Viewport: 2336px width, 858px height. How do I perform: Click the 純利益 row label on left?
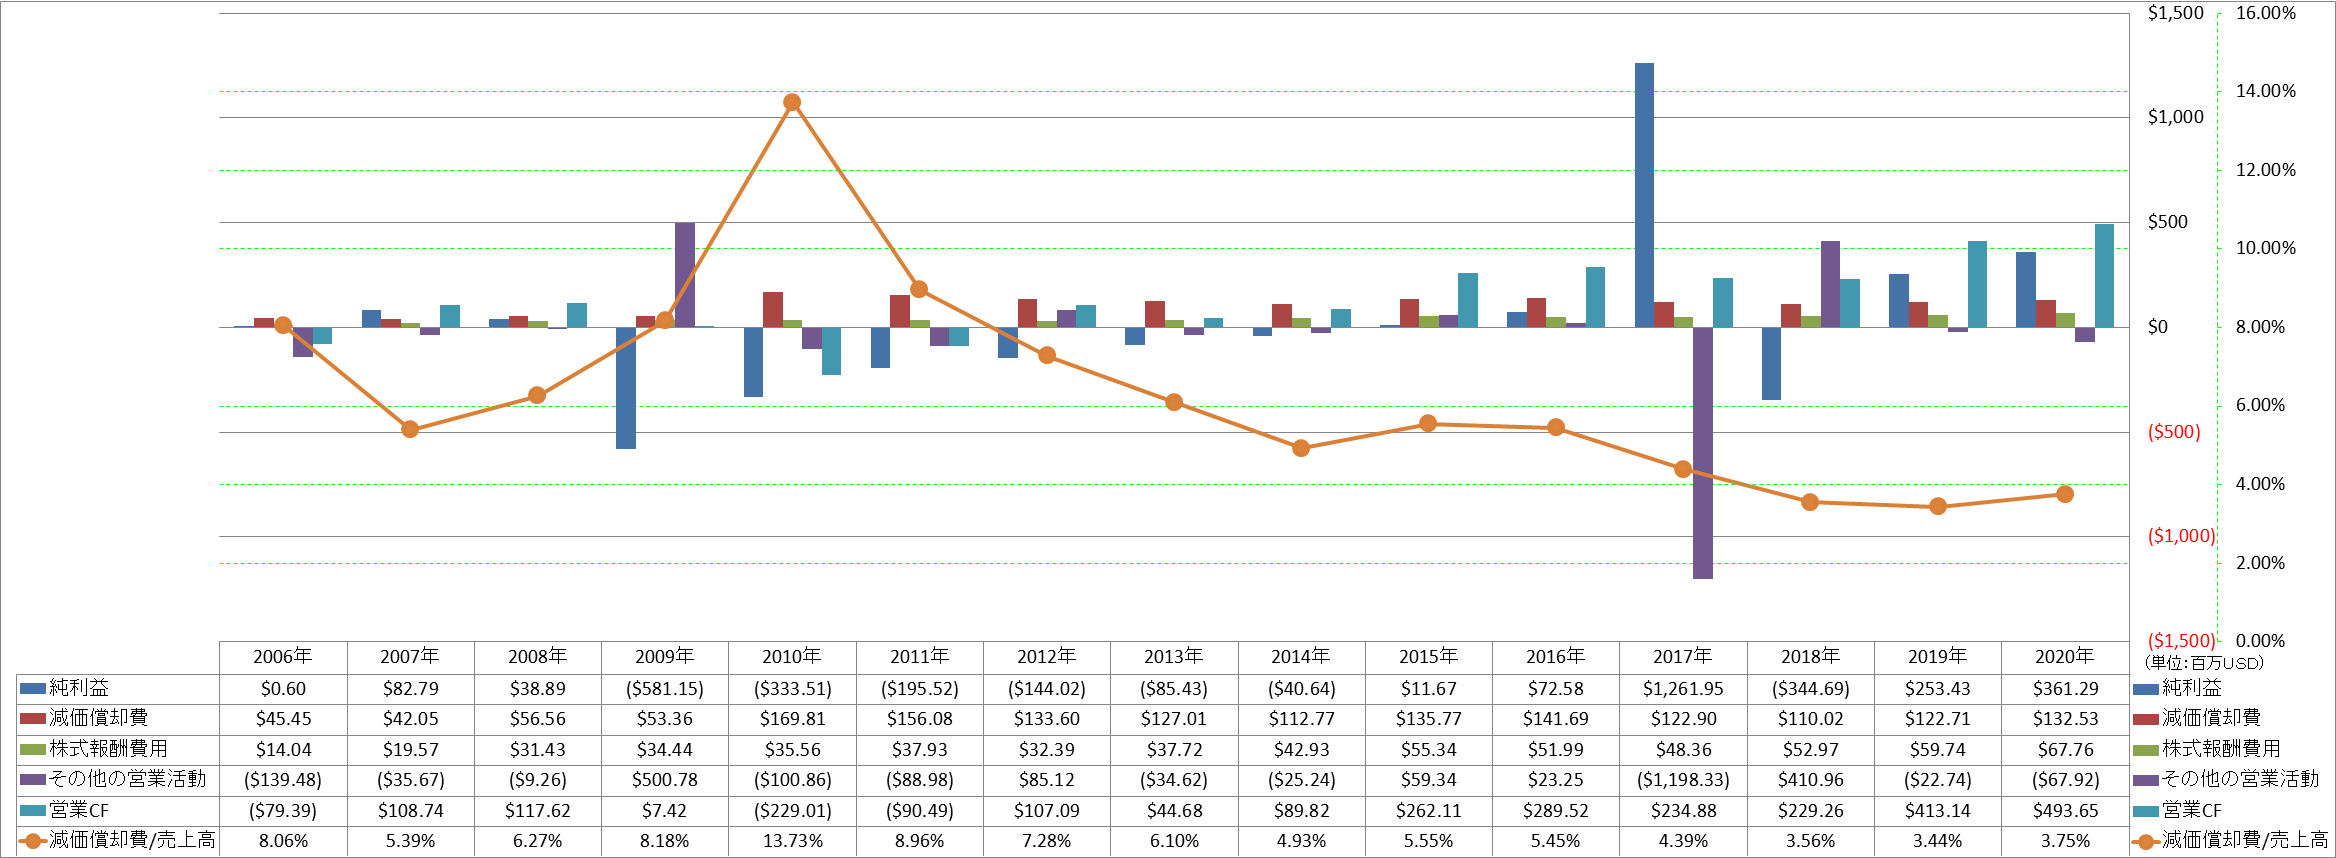coord(79,688)
